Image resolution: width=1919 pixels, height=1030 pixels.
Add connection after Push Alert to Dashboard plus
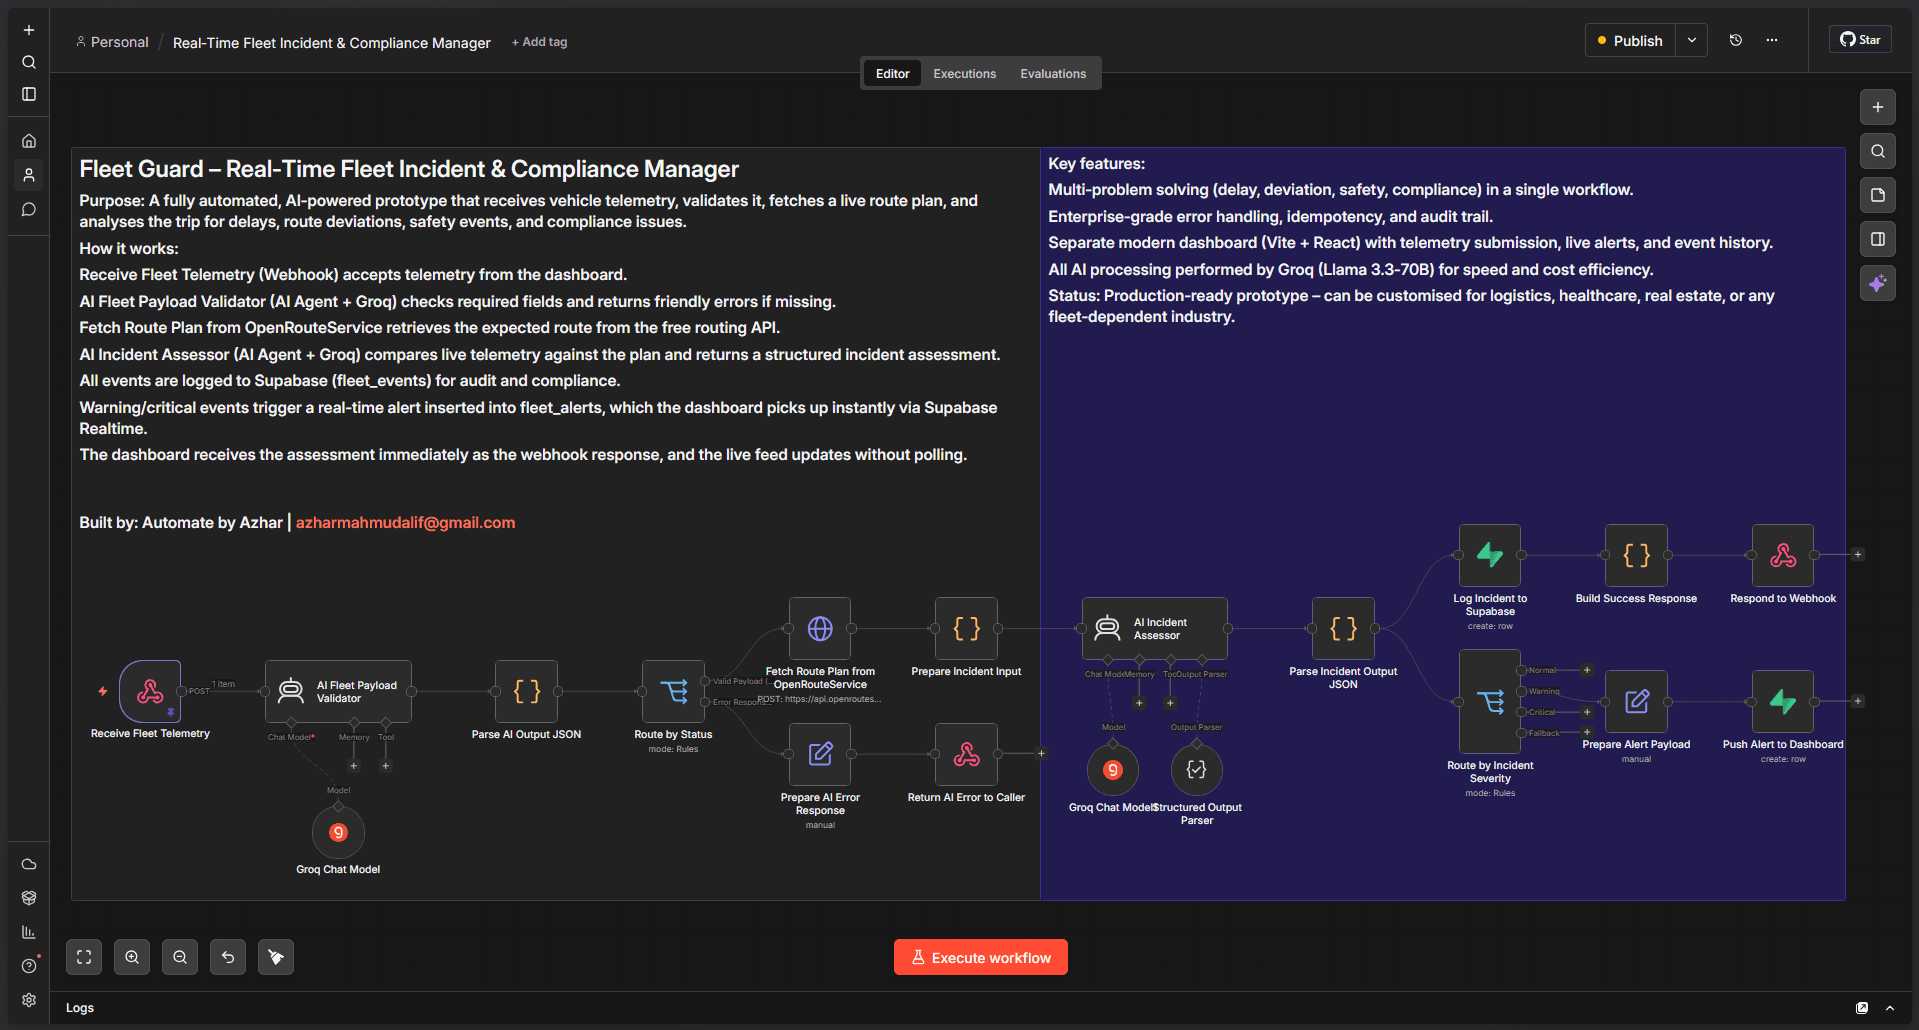click(x=1858, y=701)
